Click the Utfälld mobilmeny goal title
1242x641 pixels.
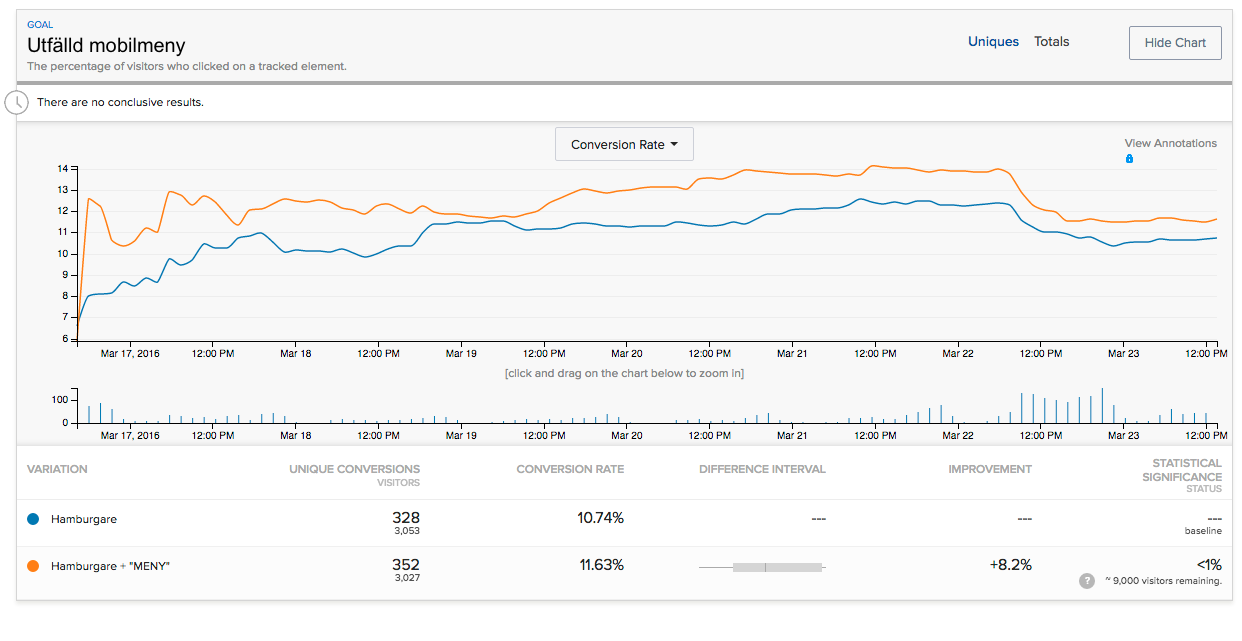[106, 45]
